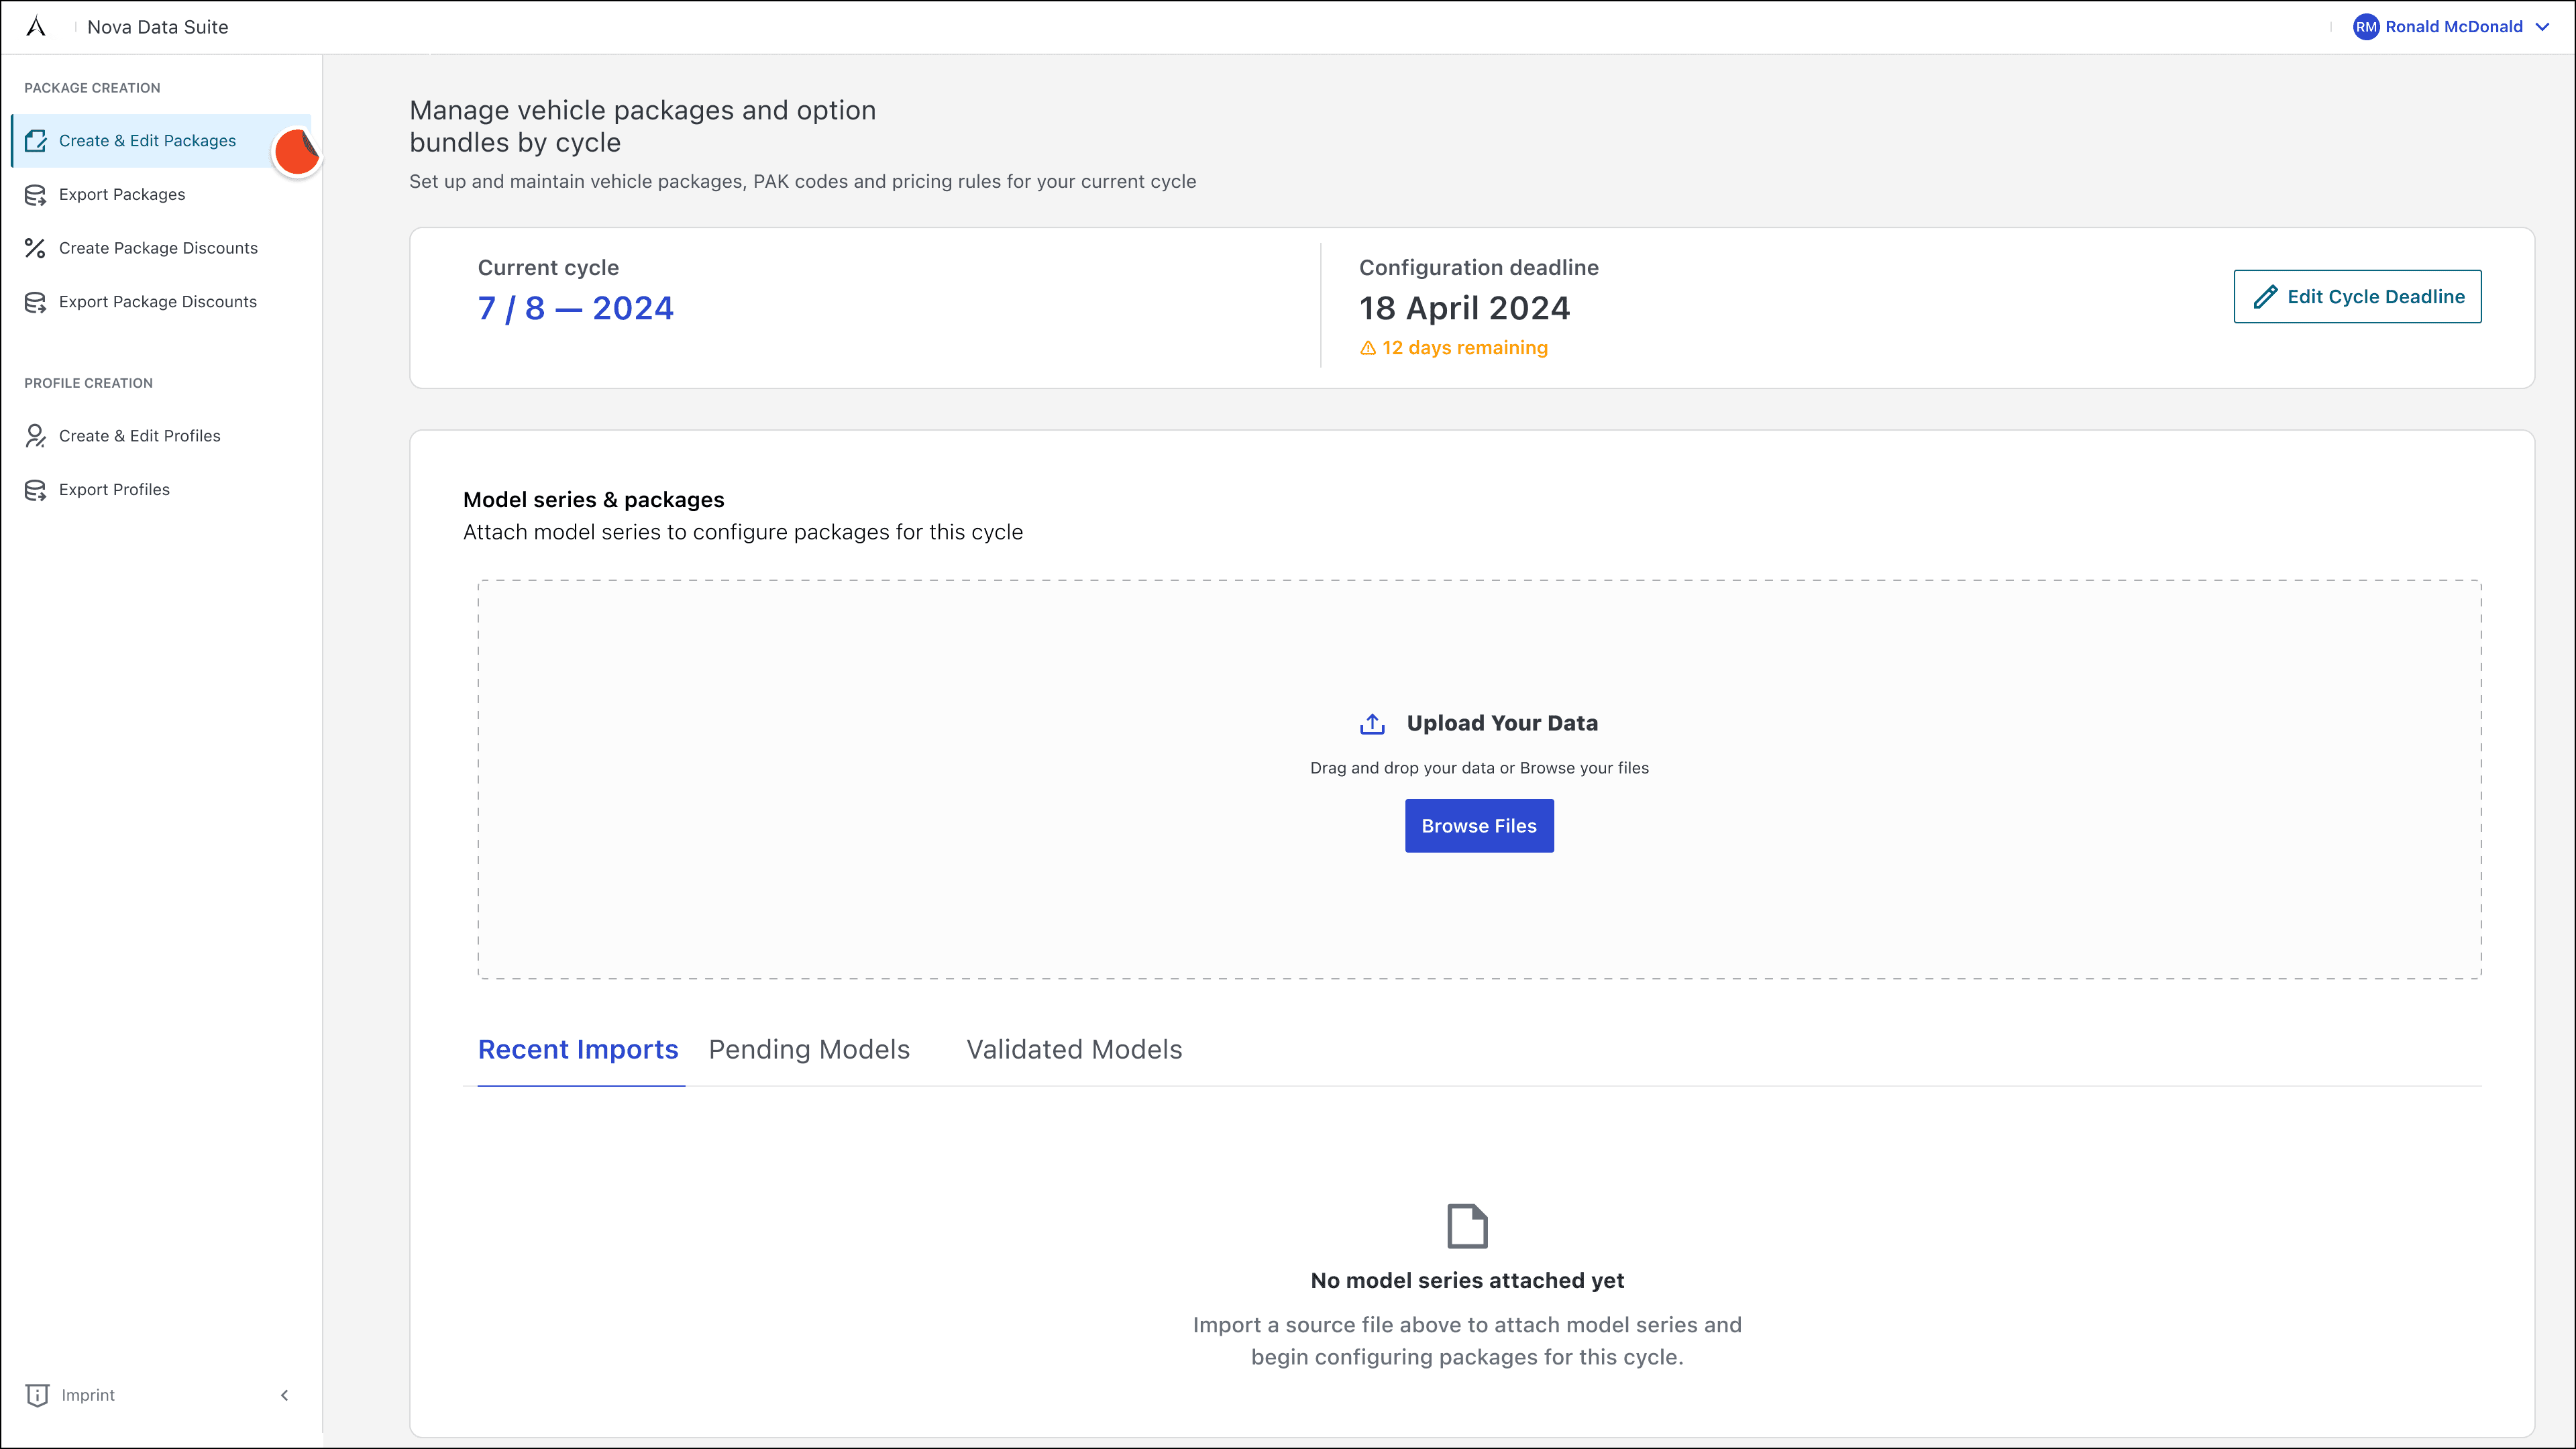Open the Validated Models tab
This screenshot has height=1449, width=2576.
pos(1074,1050)
